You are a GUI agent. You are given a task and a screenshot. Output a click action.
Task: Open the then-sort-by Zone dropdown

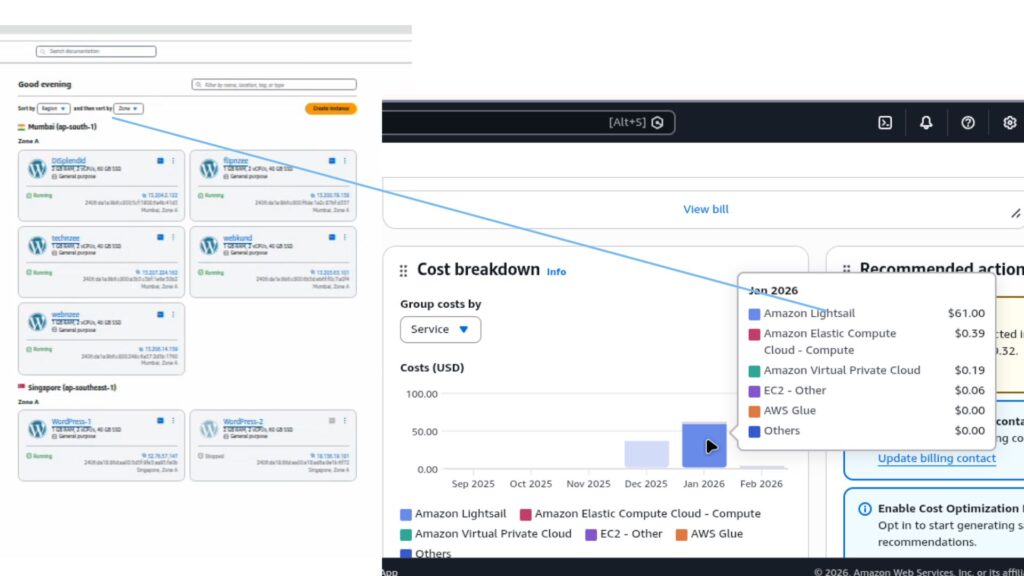(128, 108)
